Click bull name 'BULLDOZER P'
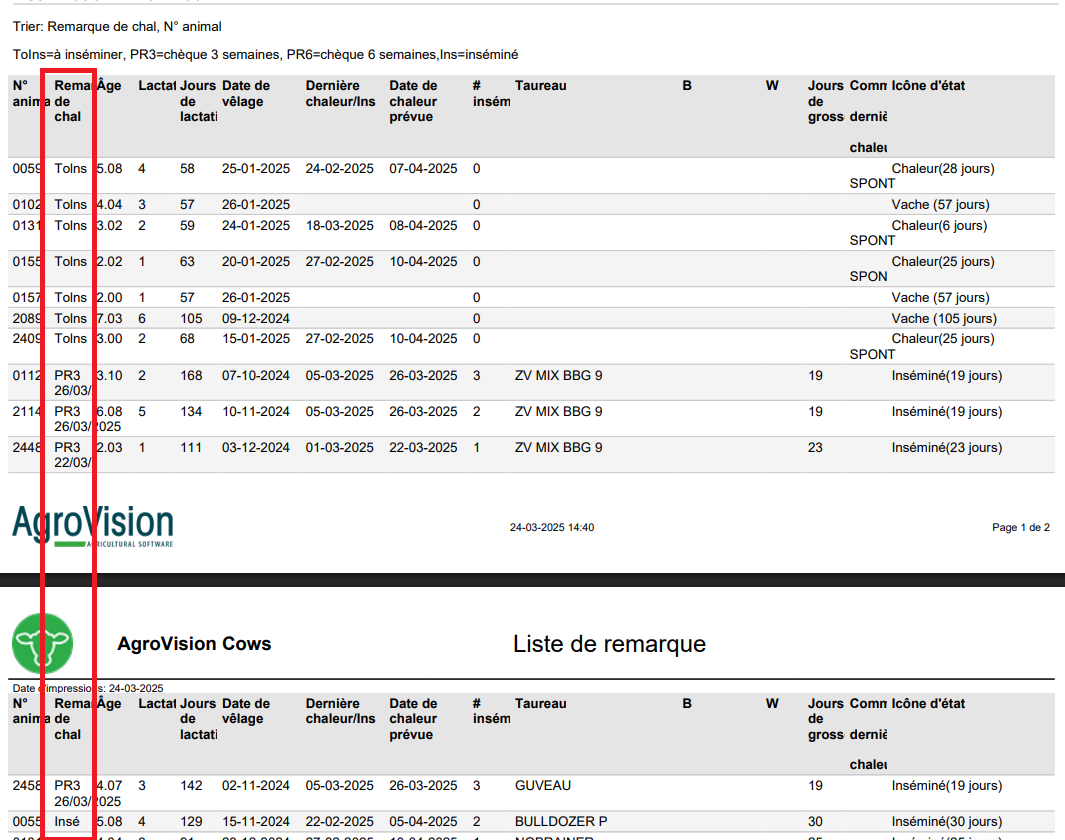The width and height of the screenshot is (1065, 840). click(x=561, y=822)
